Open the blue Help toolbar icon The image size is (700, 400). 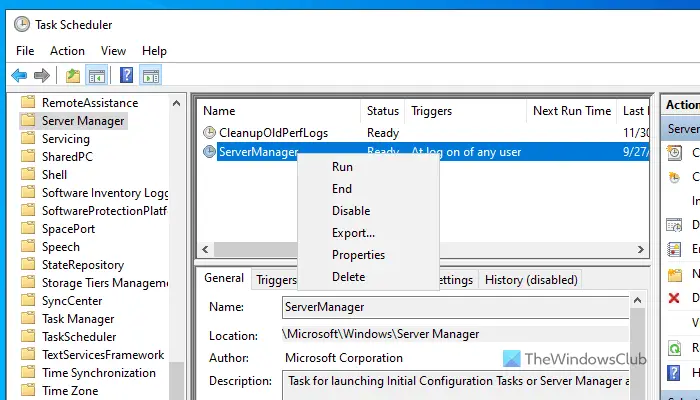127,75
